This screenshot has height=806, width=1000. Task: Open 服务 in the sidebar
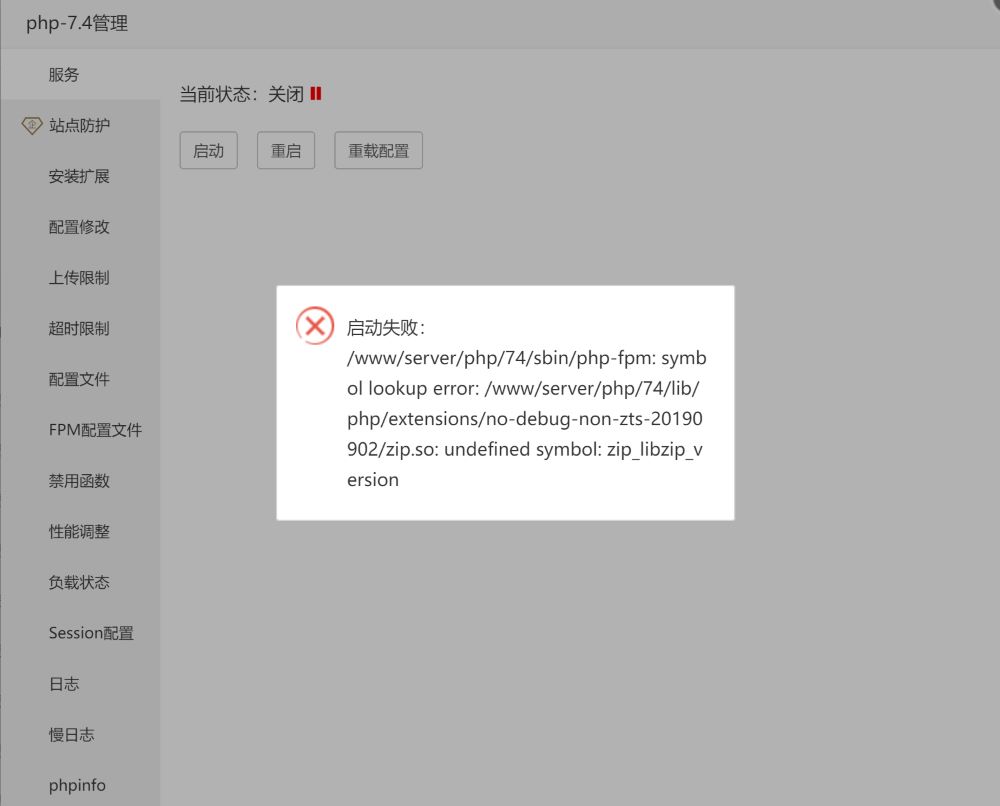63,74
